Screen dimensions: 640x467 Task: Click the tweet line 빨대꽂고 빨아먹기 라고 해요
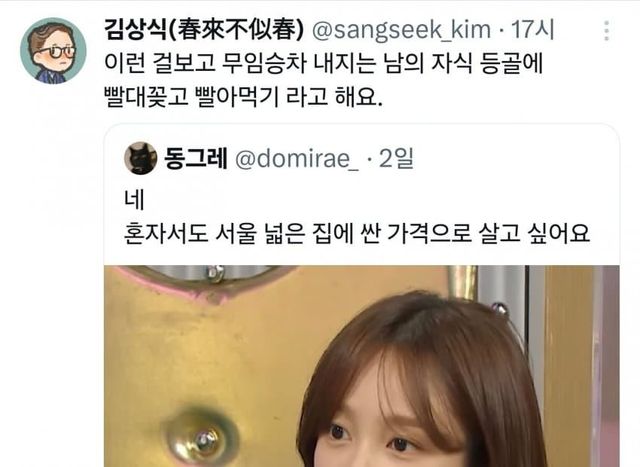click(243, 97)
